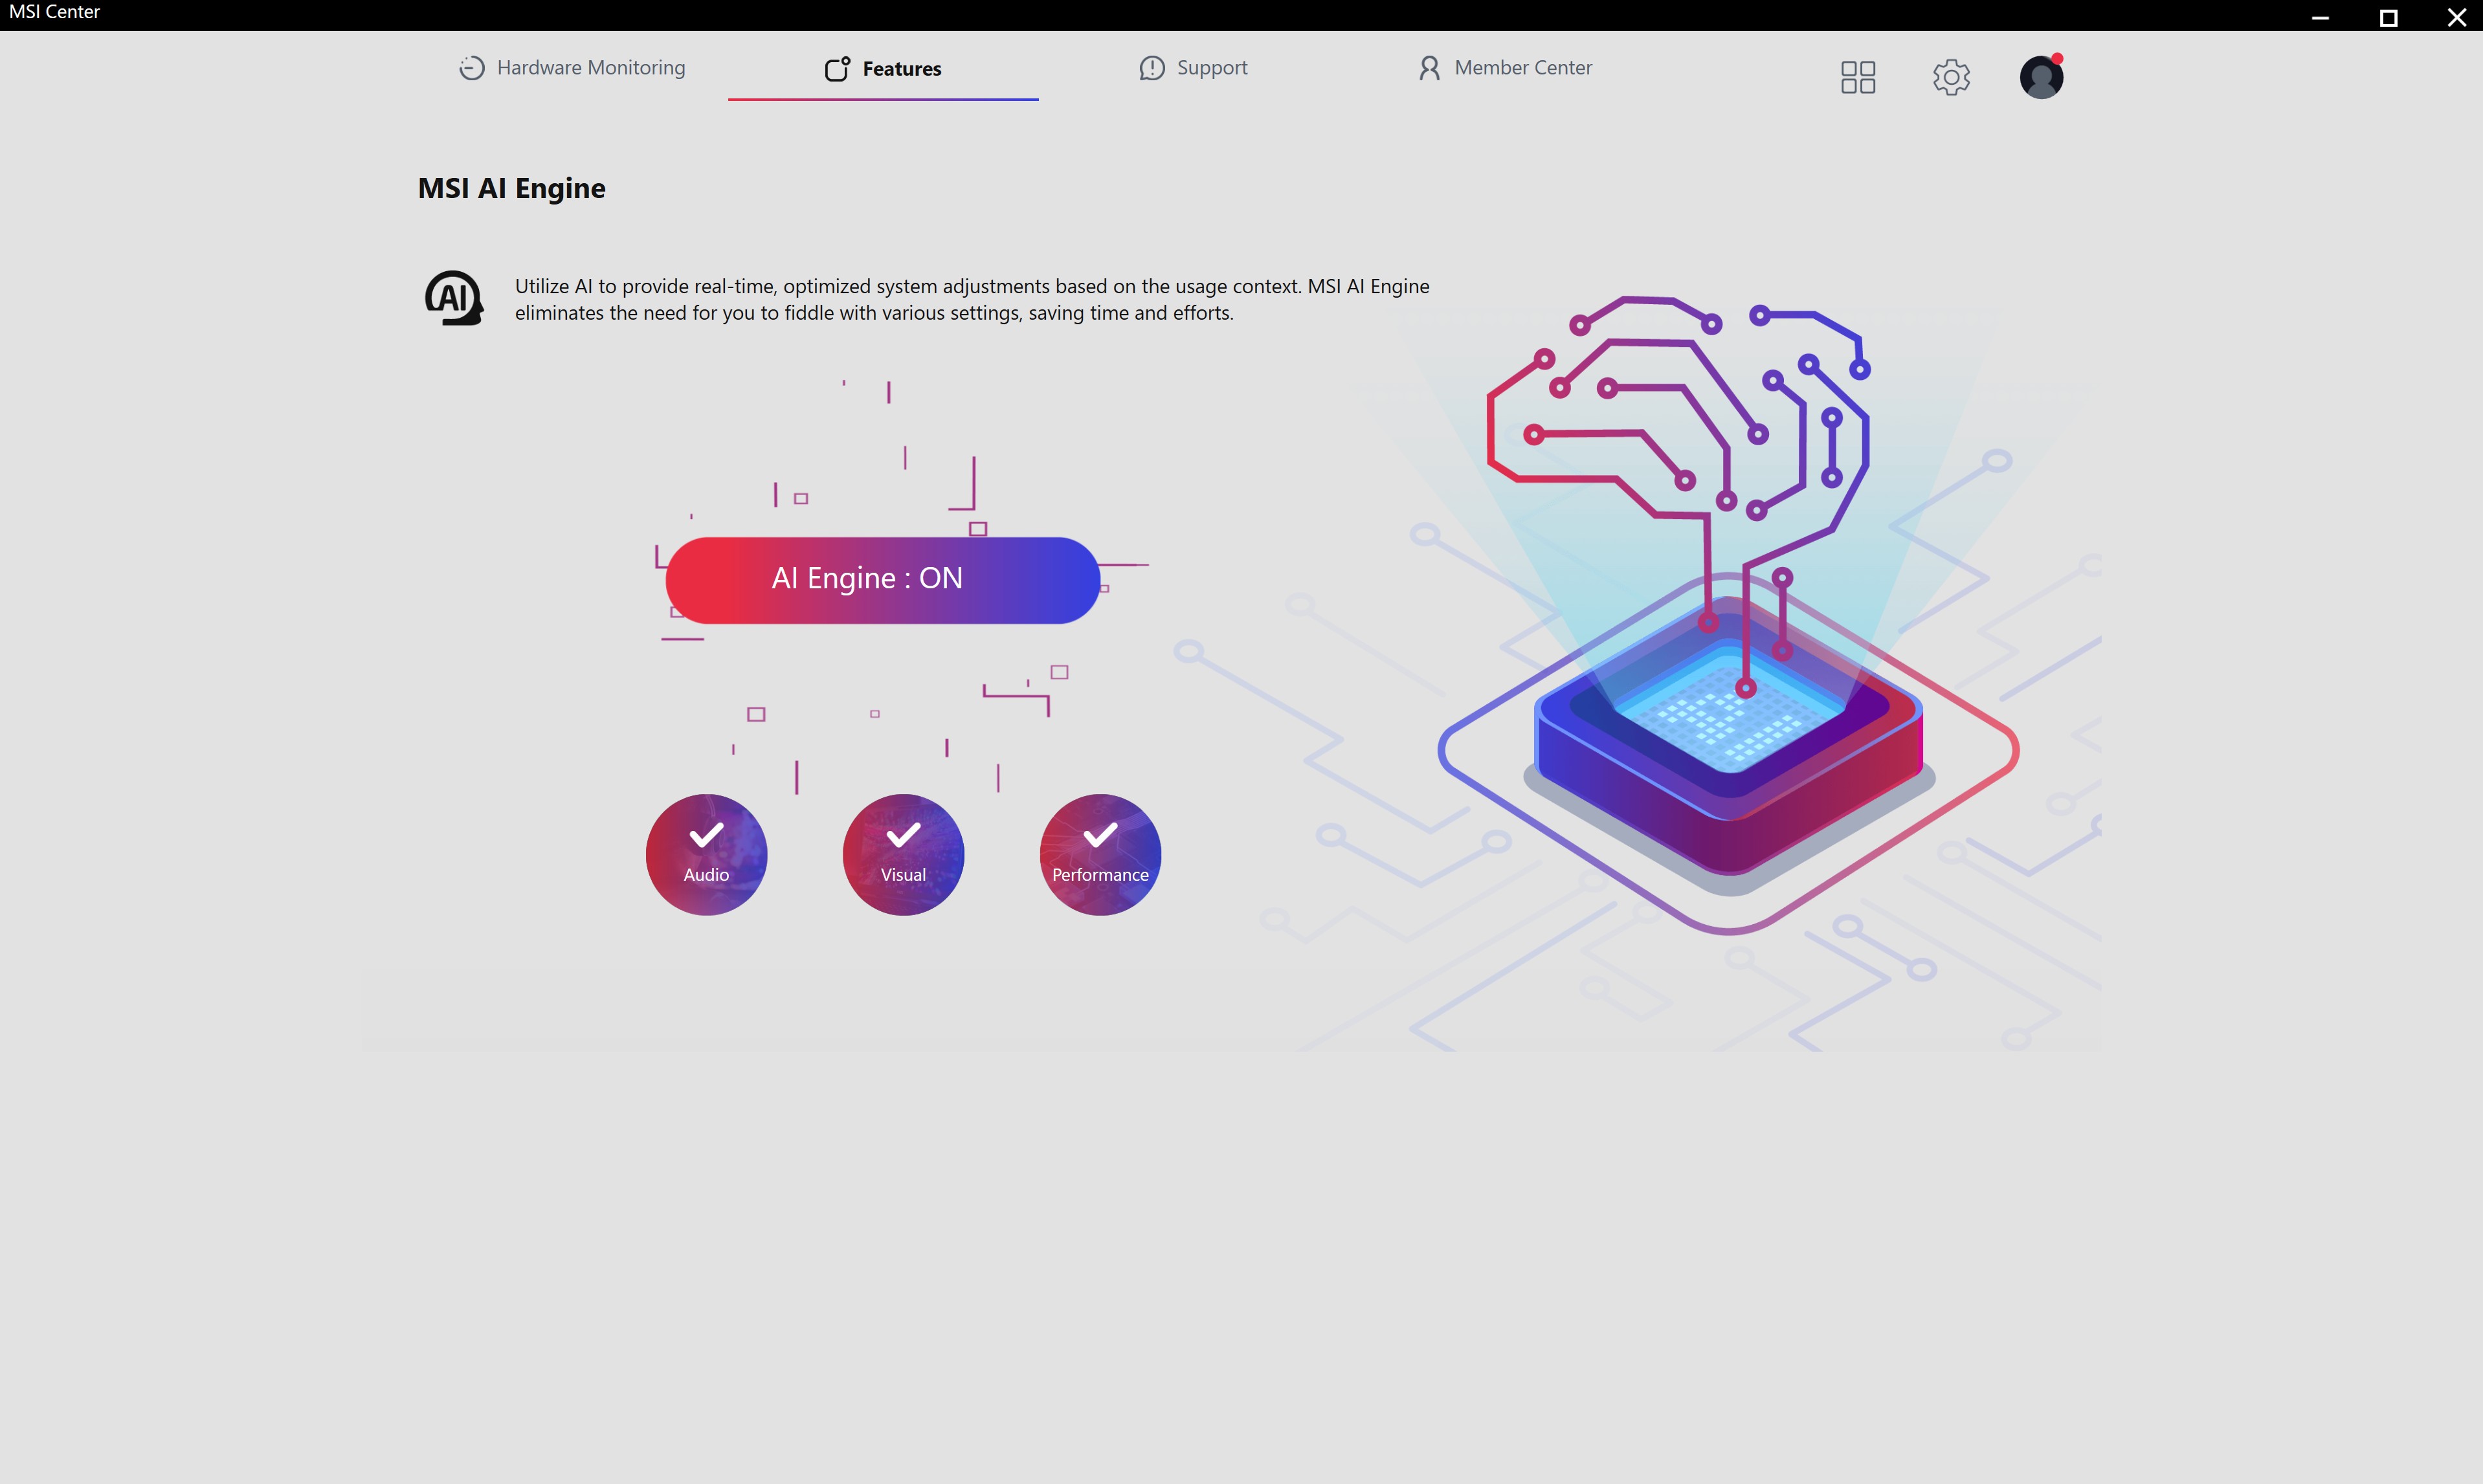Click the user profile avatar

[2040, 77]
